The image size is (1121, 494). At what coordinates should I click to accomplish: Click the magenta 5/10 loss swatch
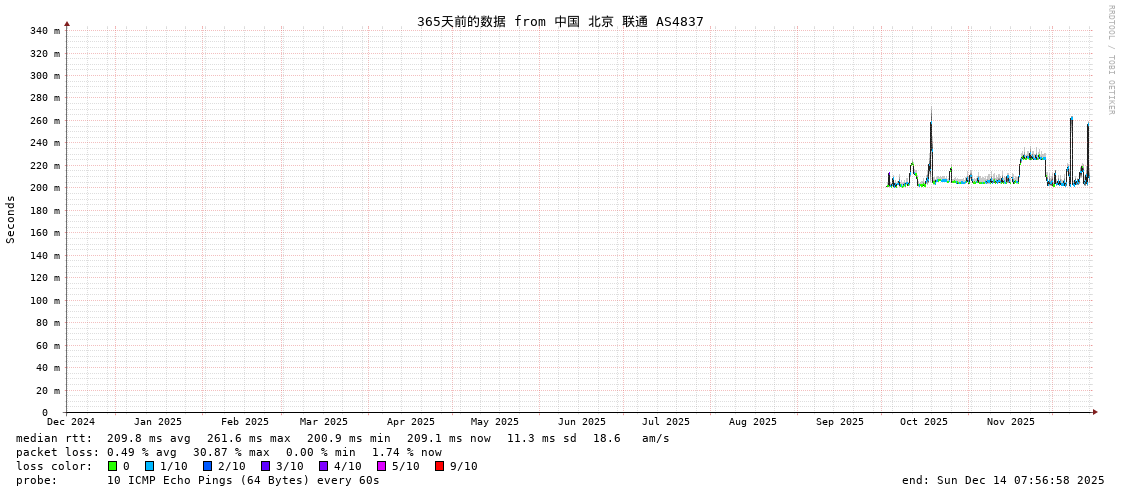tap(381, 466)
